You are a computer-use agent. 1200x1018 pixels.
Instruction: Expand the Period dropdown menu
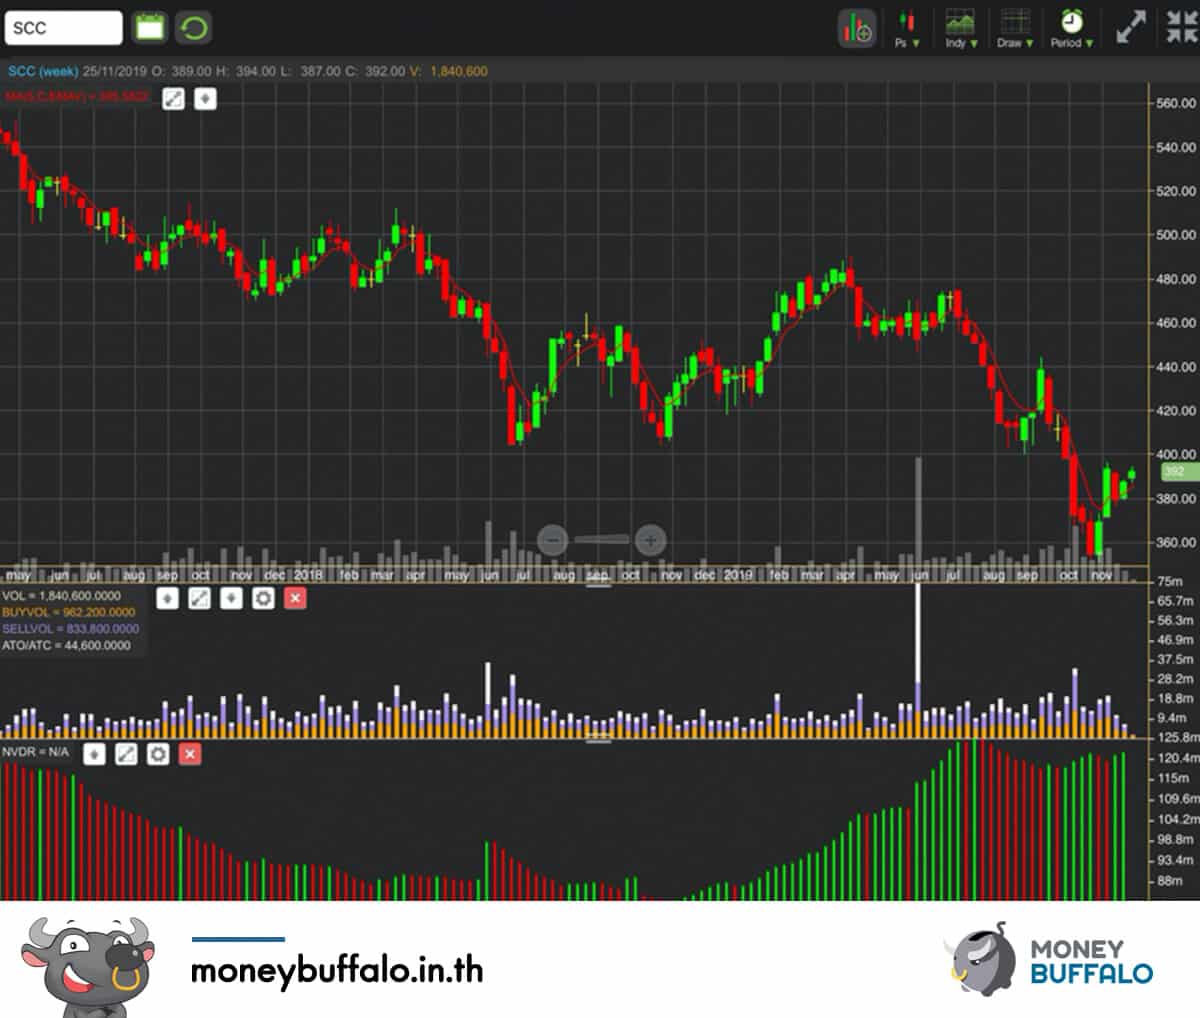[x=1072, y=28]
